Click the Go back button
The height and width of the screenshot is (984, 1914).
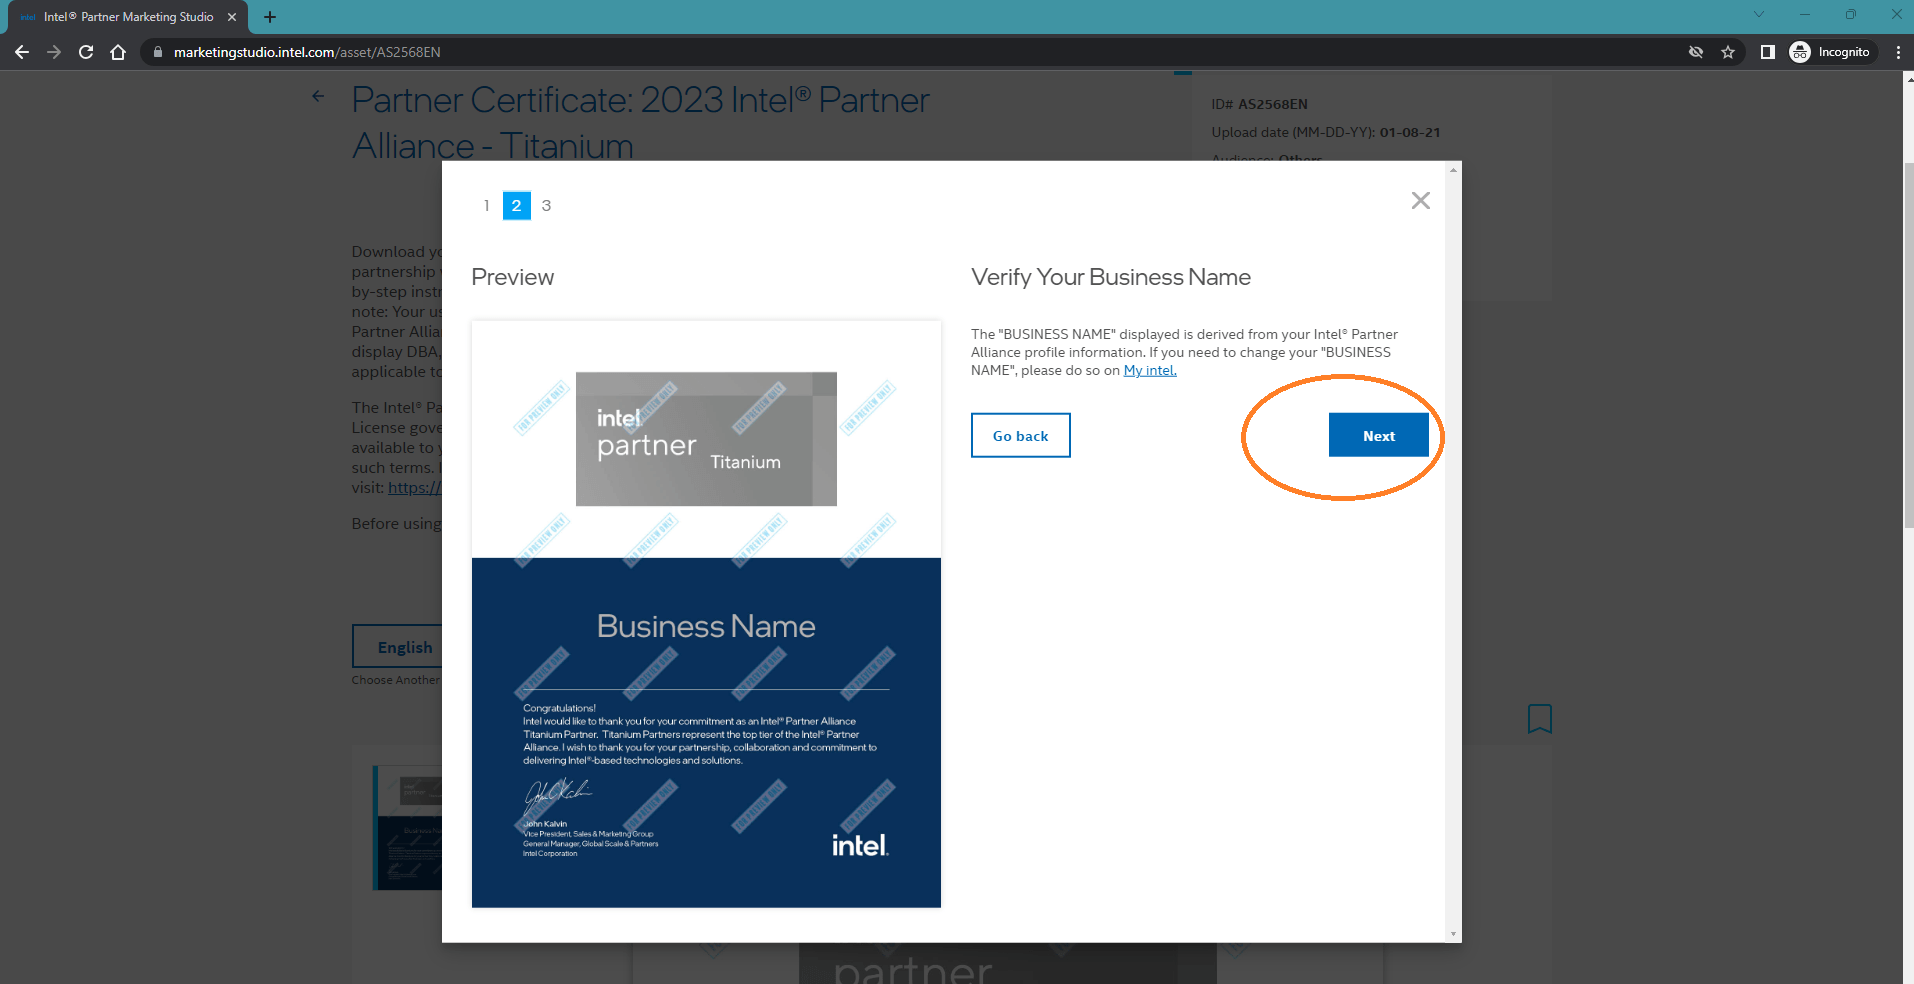point(1020,435)
